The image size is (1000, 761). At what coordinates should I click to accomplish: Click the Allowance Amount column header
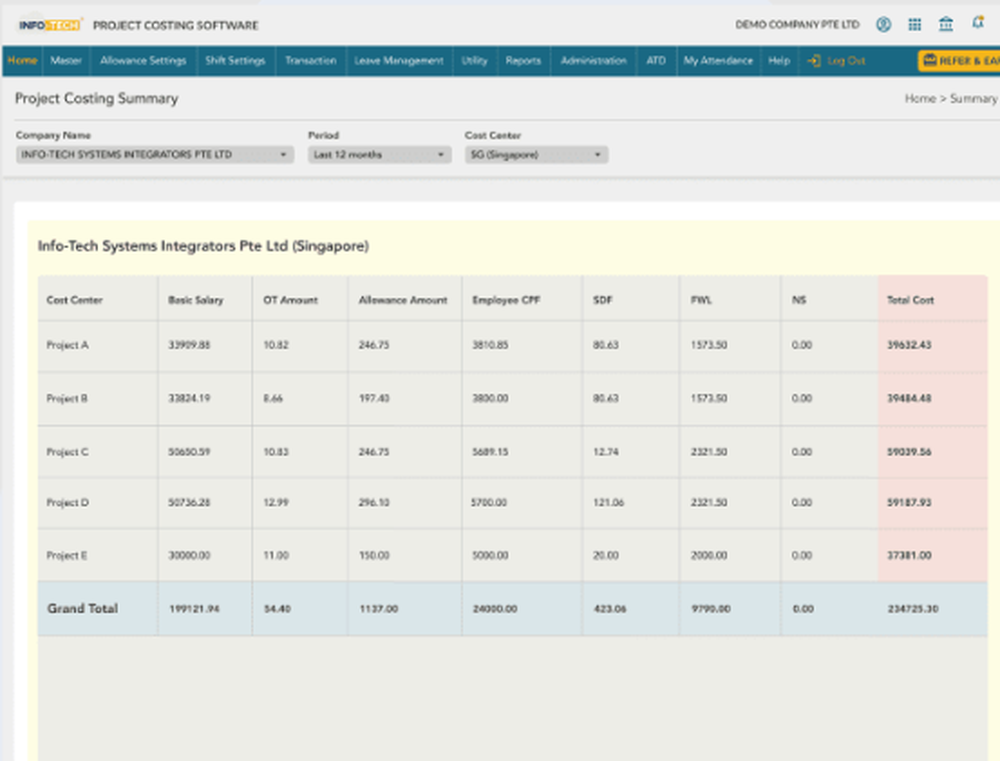[x=402, y=300]
